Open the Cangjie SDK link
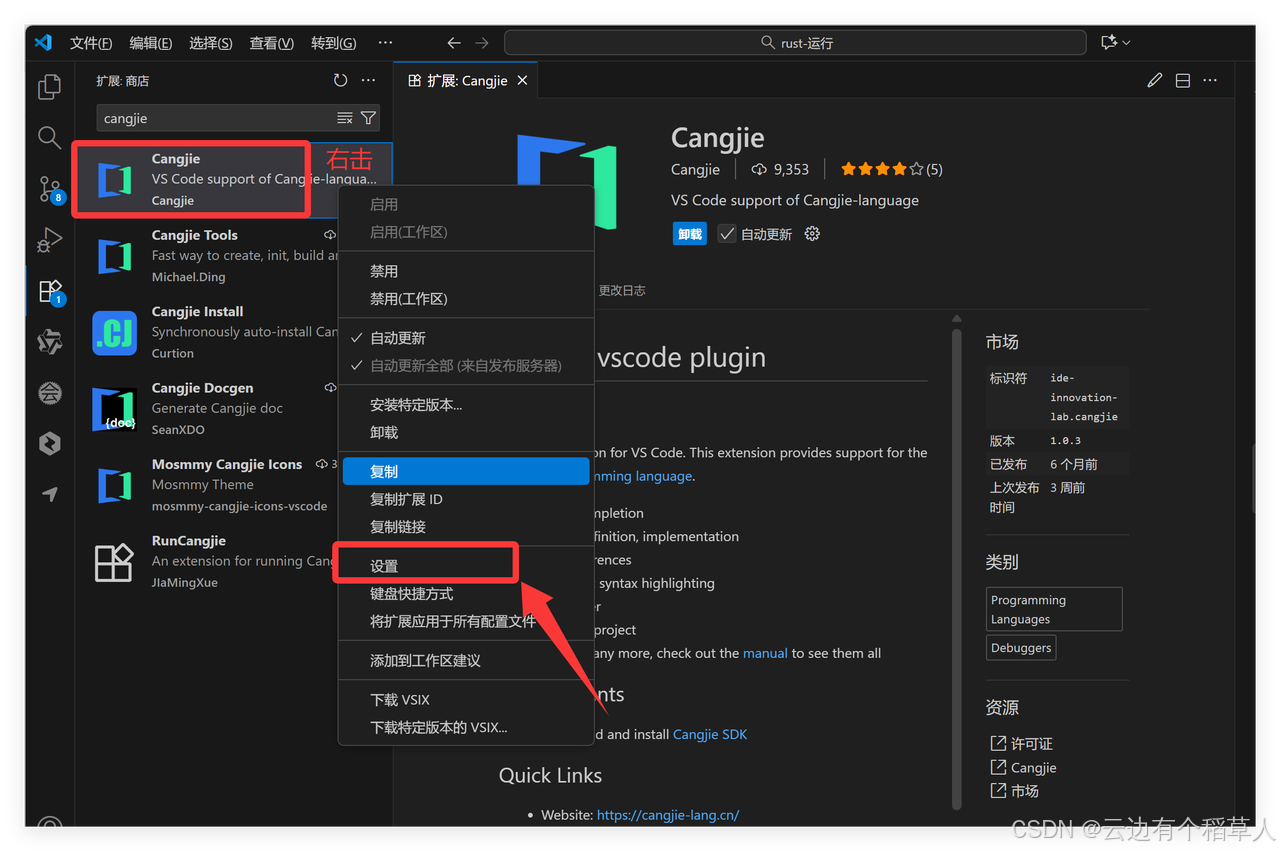Screen dimensions: 1280x851 point(710,734)
